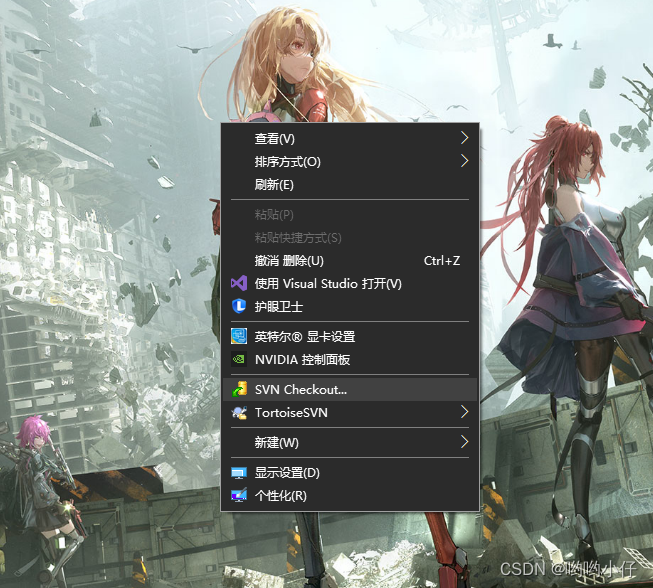Click the monitor icon beside 显示设置(D)
The image size is (653, 588).
click(239, 473)
